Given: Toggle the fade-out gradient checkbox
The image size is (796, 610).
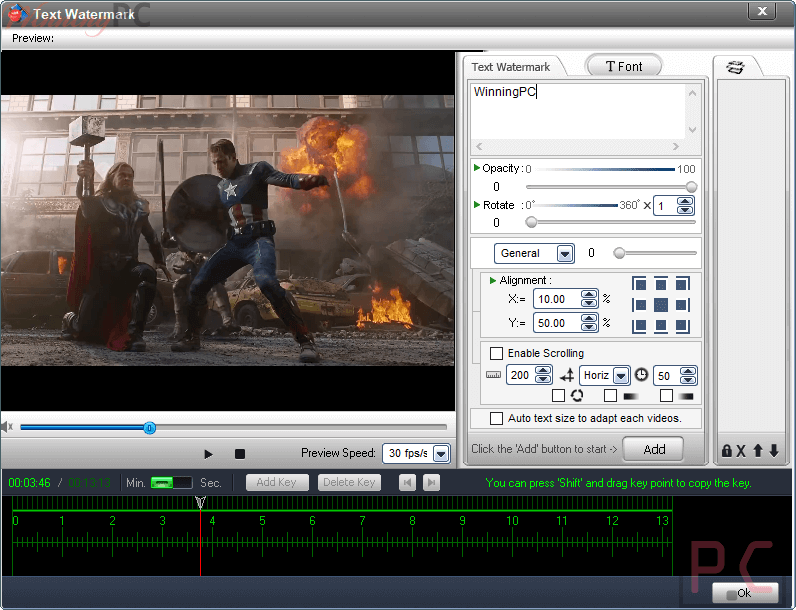Looking at the screenshot, I should coord(667,395).
